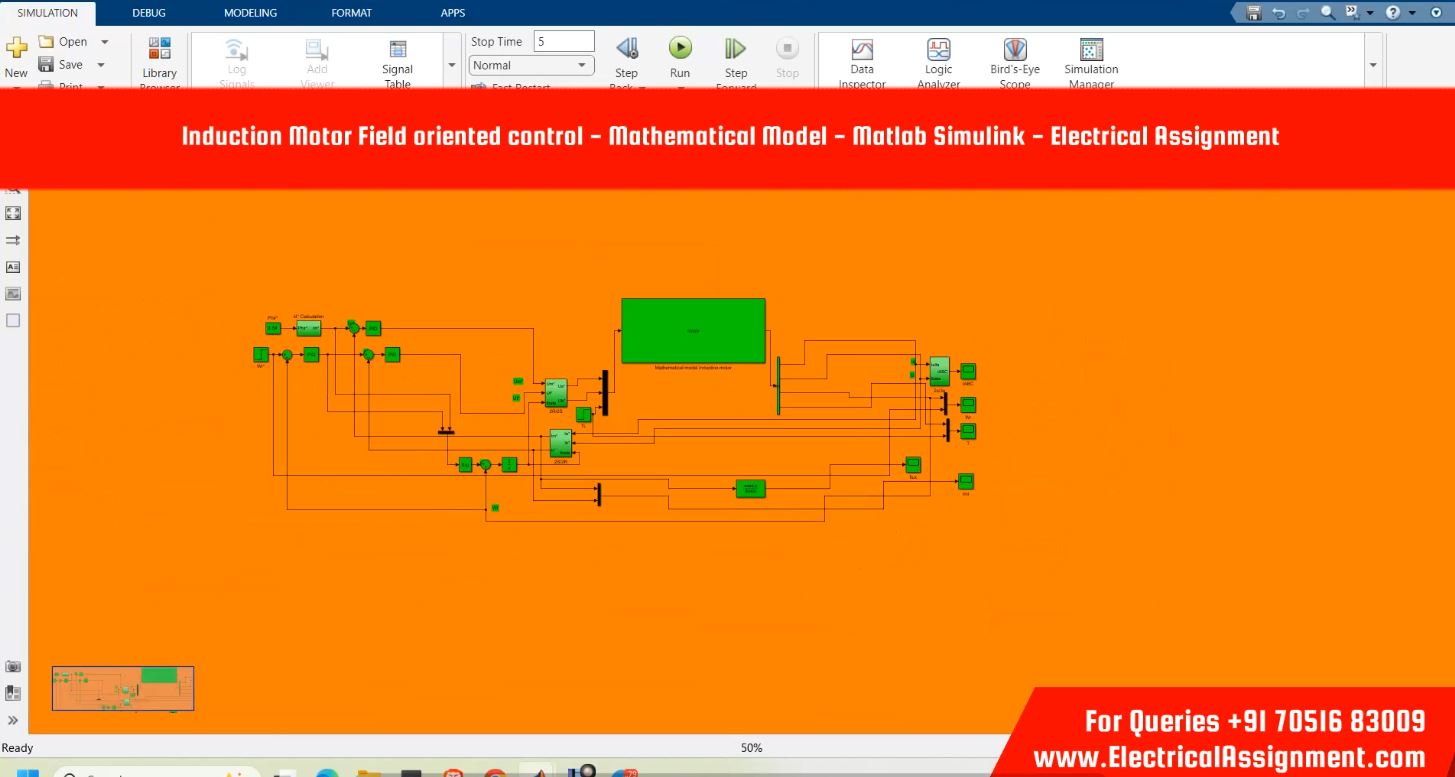Click the sample time arrows palette icon
This screenshot has height=777, width=1455.
(x=13, y=240)
